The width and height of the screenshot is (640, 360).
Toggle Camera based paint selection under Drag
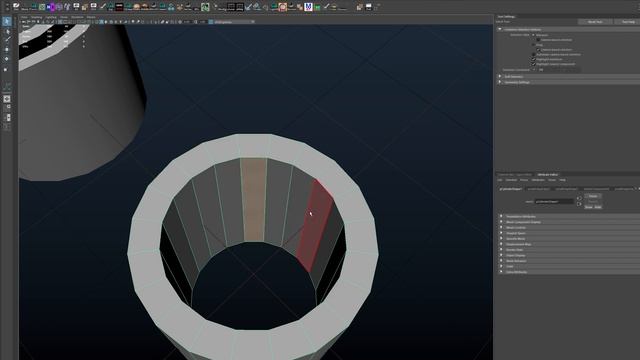coord(538,50)
